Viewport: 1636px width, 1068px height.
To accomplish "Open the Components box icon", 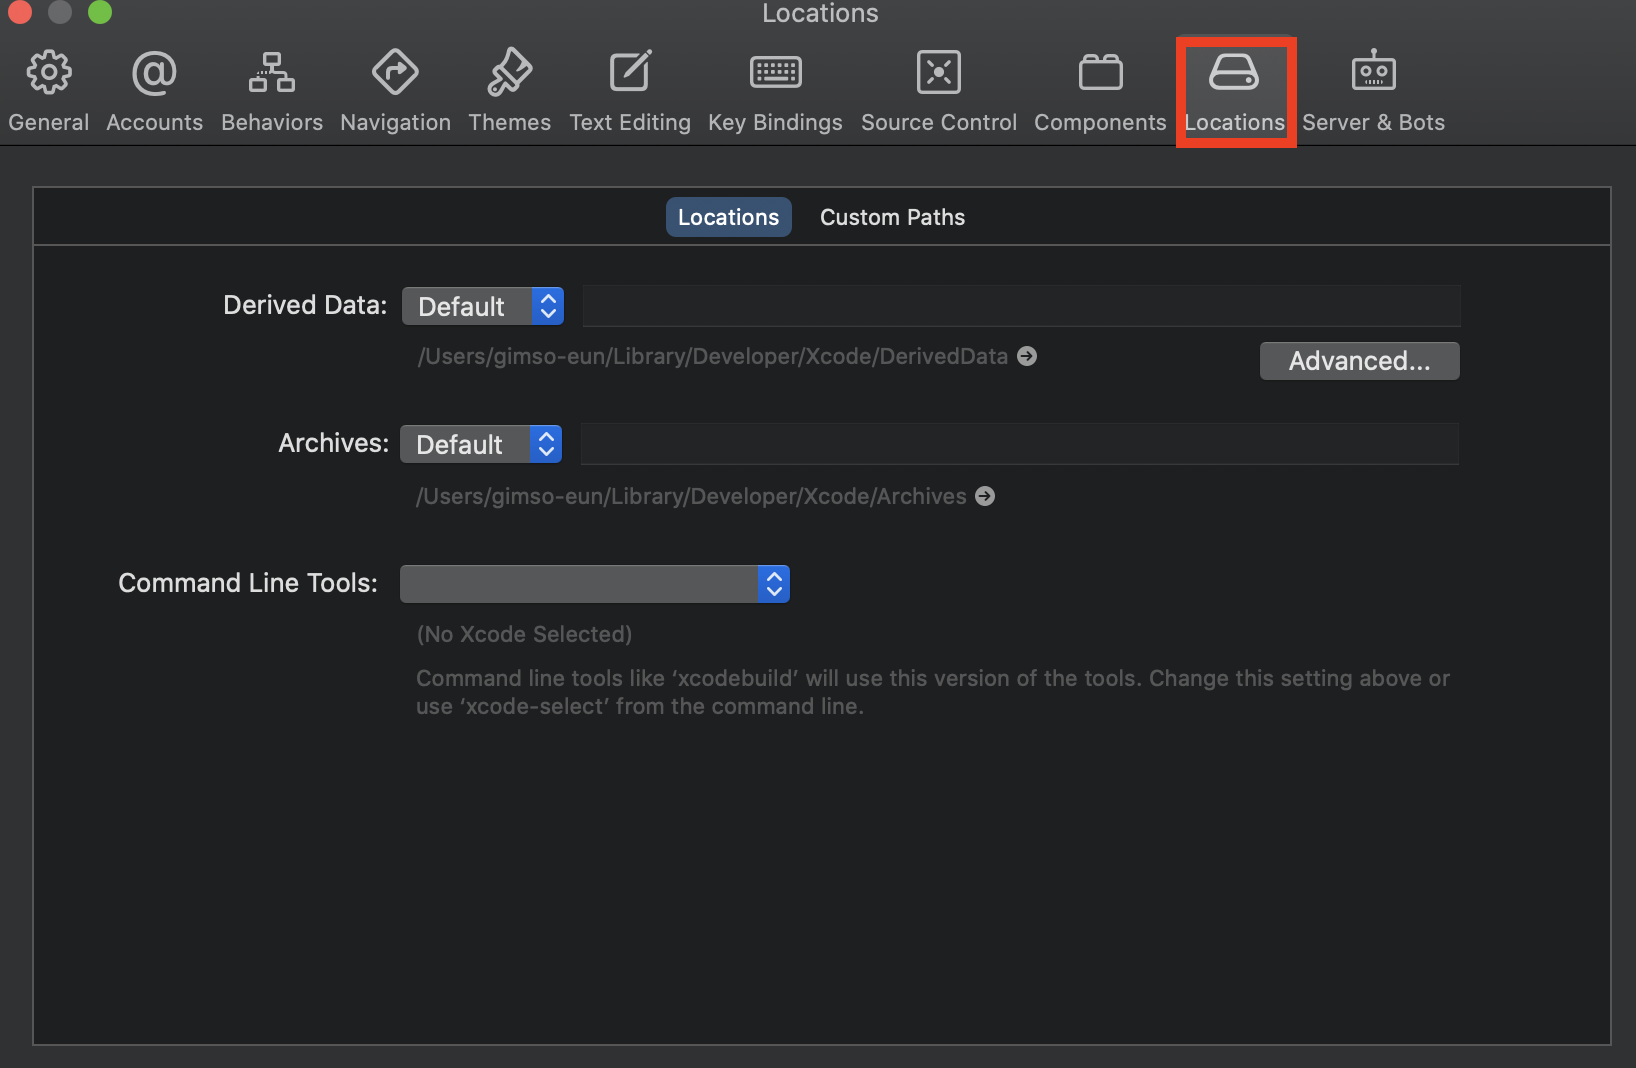I will click(x=1100, y=72).
